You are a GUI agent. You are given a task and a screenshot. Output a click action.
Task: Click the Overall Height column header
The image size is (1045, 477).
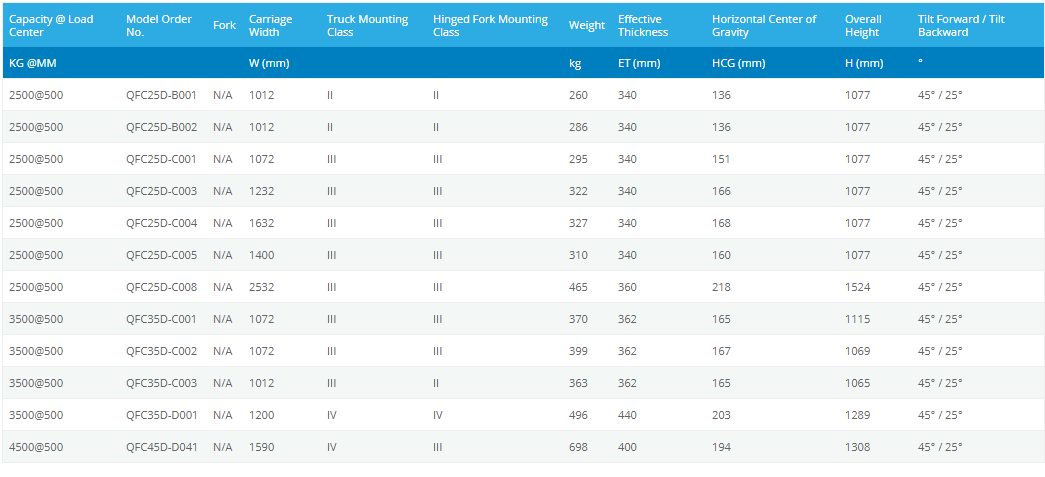863,25
